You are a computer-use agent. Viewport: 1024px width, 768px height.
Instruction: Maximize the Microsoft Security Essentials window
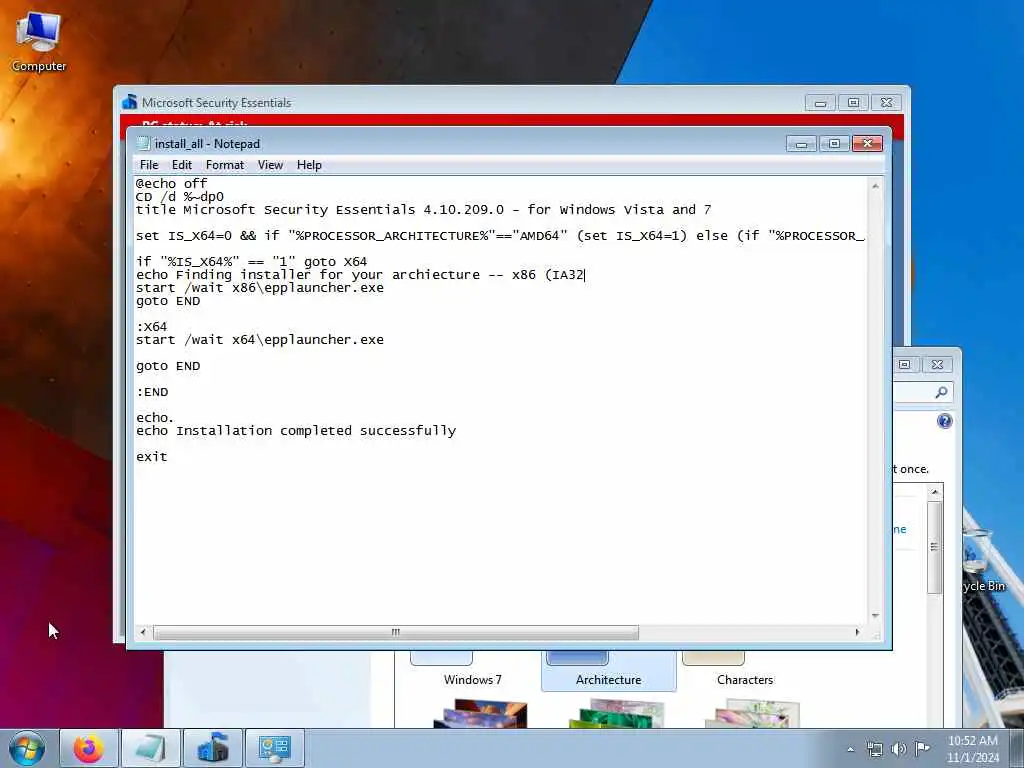click(x=853, y=103)
